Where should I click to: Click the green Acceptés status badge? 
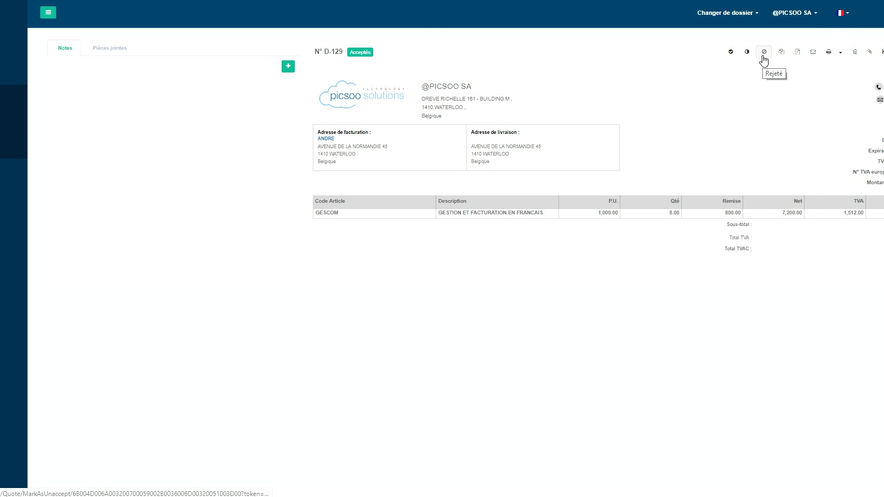360,52
